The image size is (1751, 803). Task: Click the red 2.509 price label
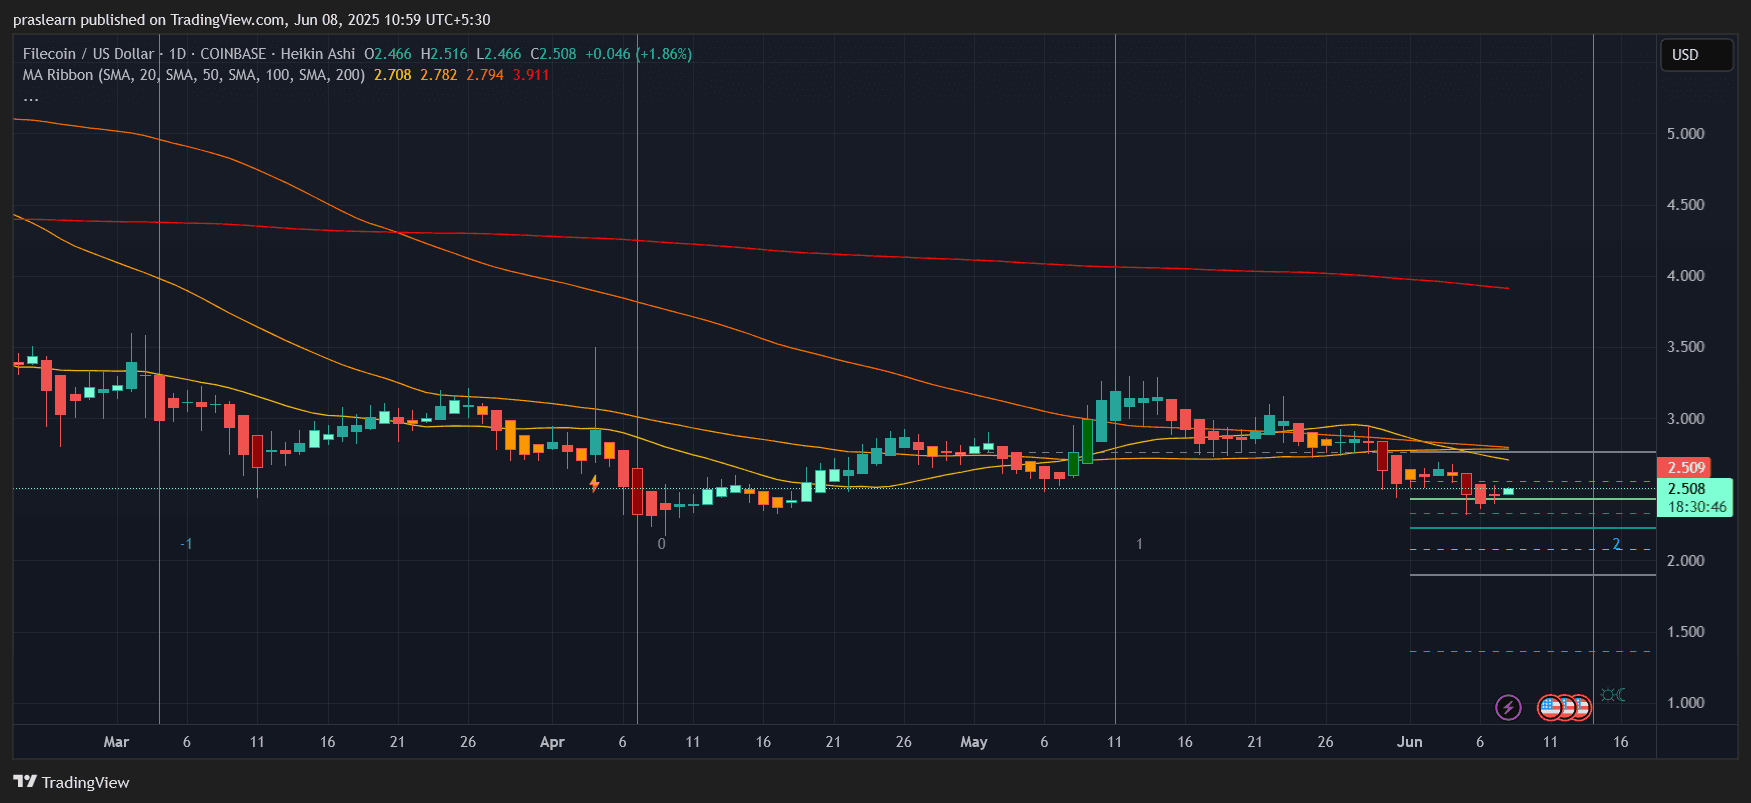(x=1685, y=468)
